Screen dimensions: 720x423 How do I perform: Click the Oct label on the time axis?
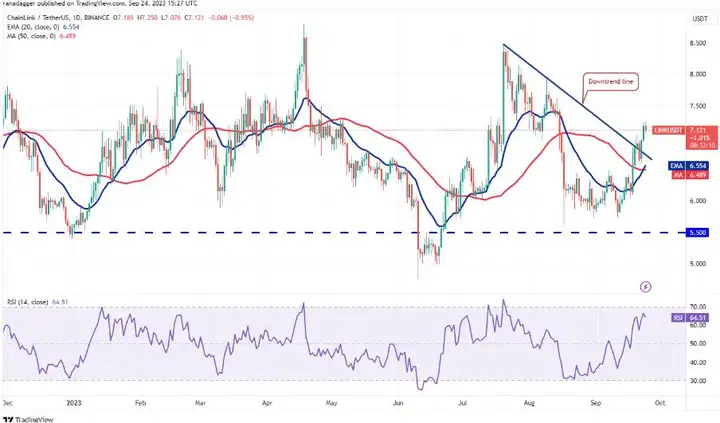tap(659, 403)
